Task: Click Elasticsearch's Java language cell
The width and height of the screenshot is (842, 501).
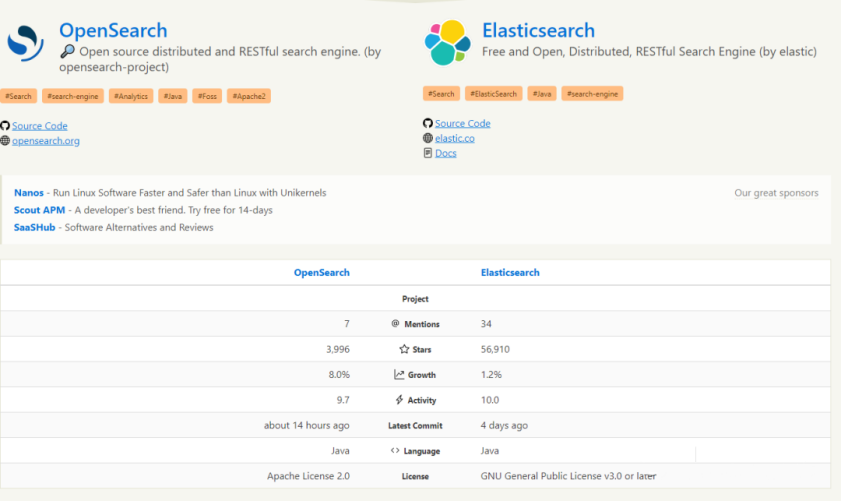Action: (490, 451)
